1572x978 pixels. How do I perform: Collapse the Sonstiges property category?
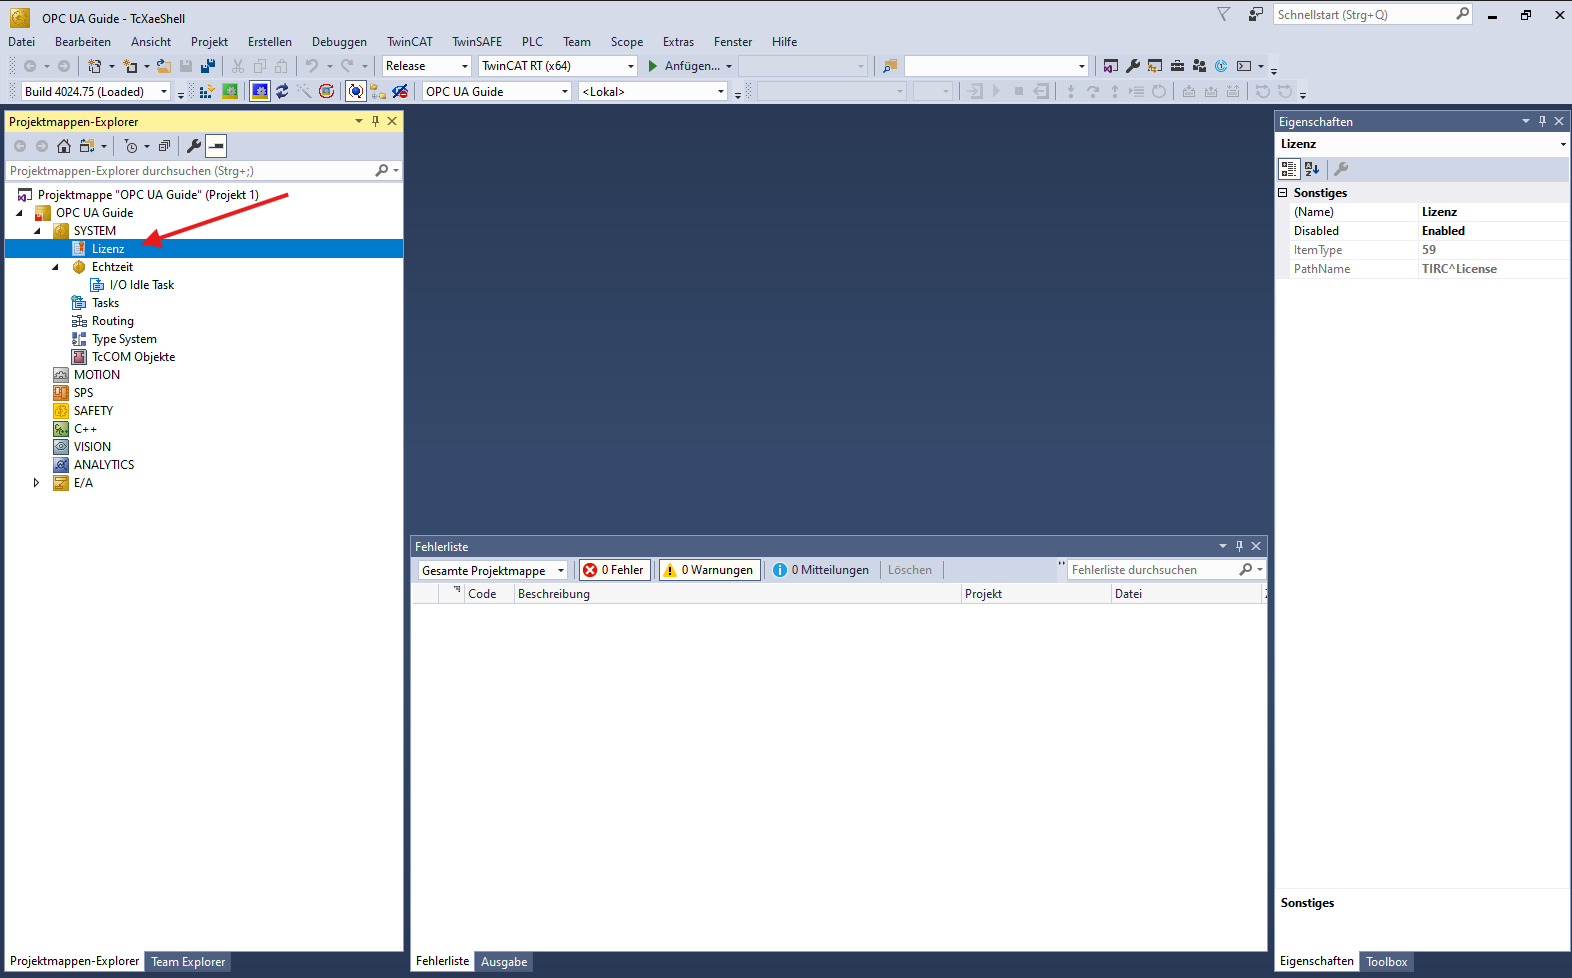(1283, 193)
